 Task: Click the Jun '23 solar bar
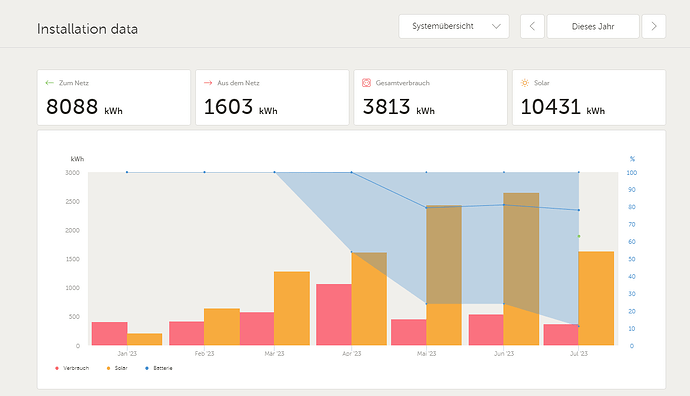(521, 269)
